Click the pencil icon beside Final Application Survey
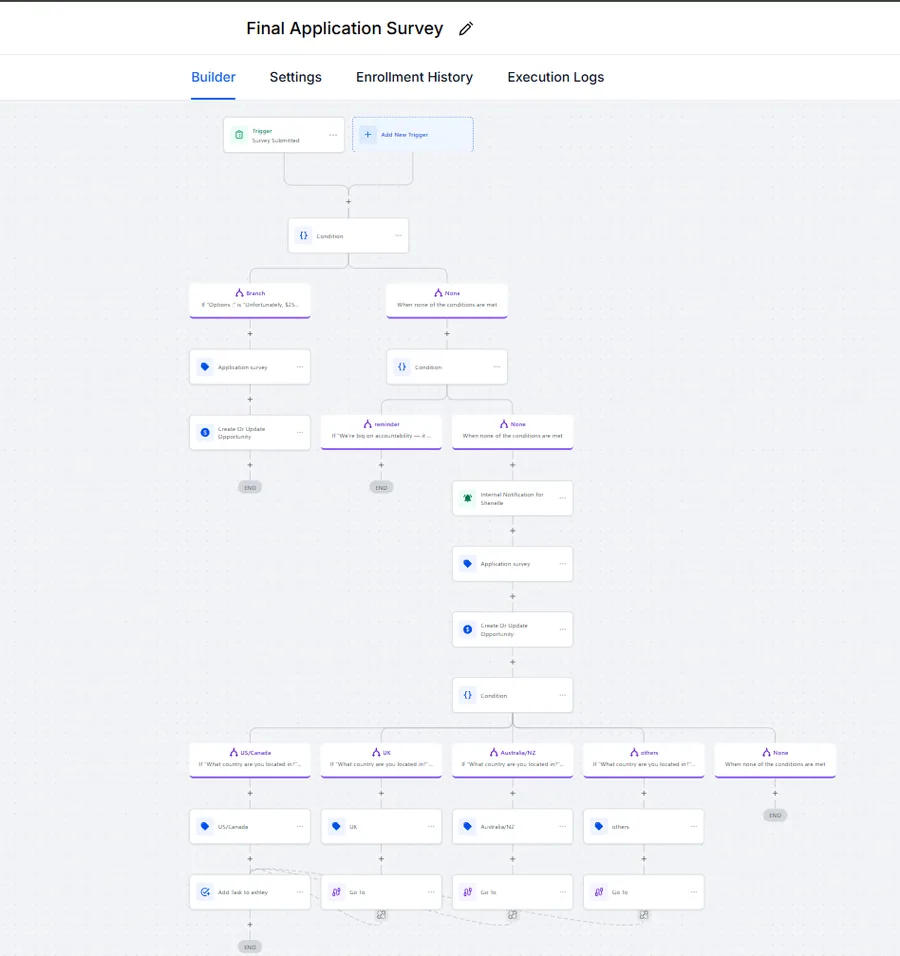Screen dimensions: 900x956 pyautogui.click(x=466, y=29)
